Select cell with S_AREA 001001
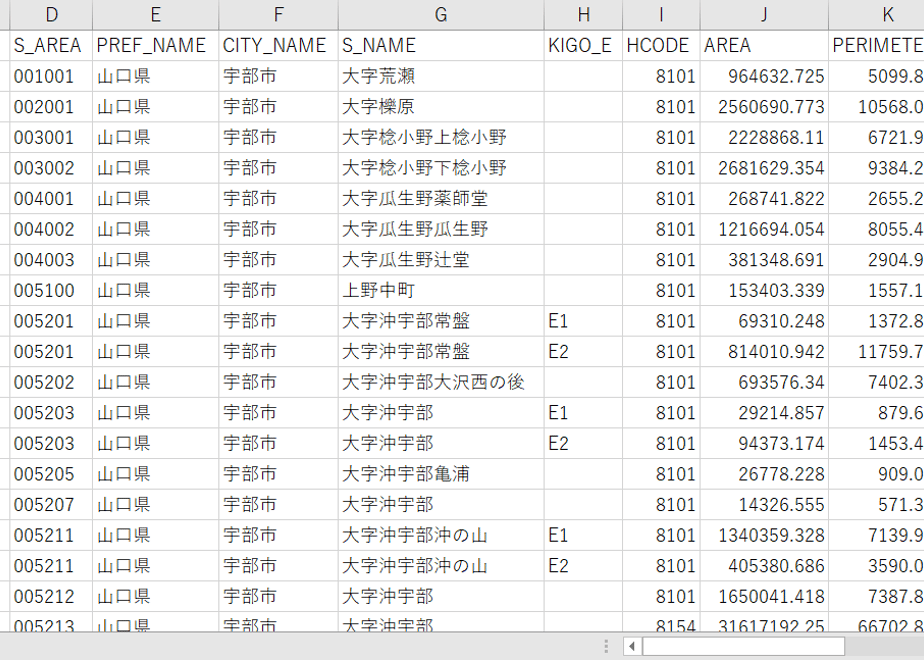924x660 pixels. [51, 76]
